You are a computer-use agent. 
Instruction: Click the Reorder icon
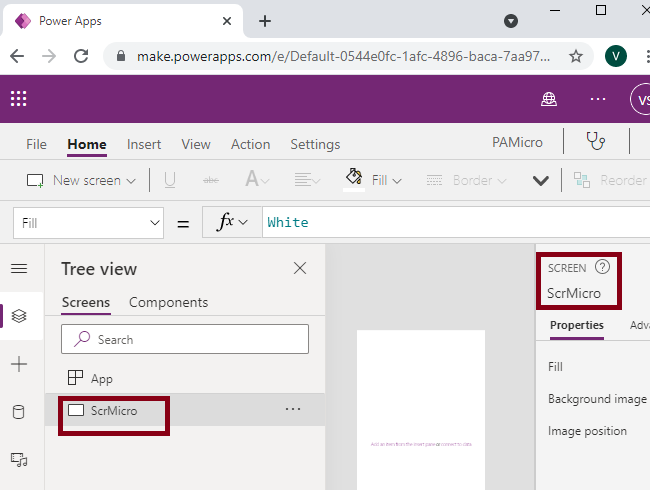(x=582, y=180)
